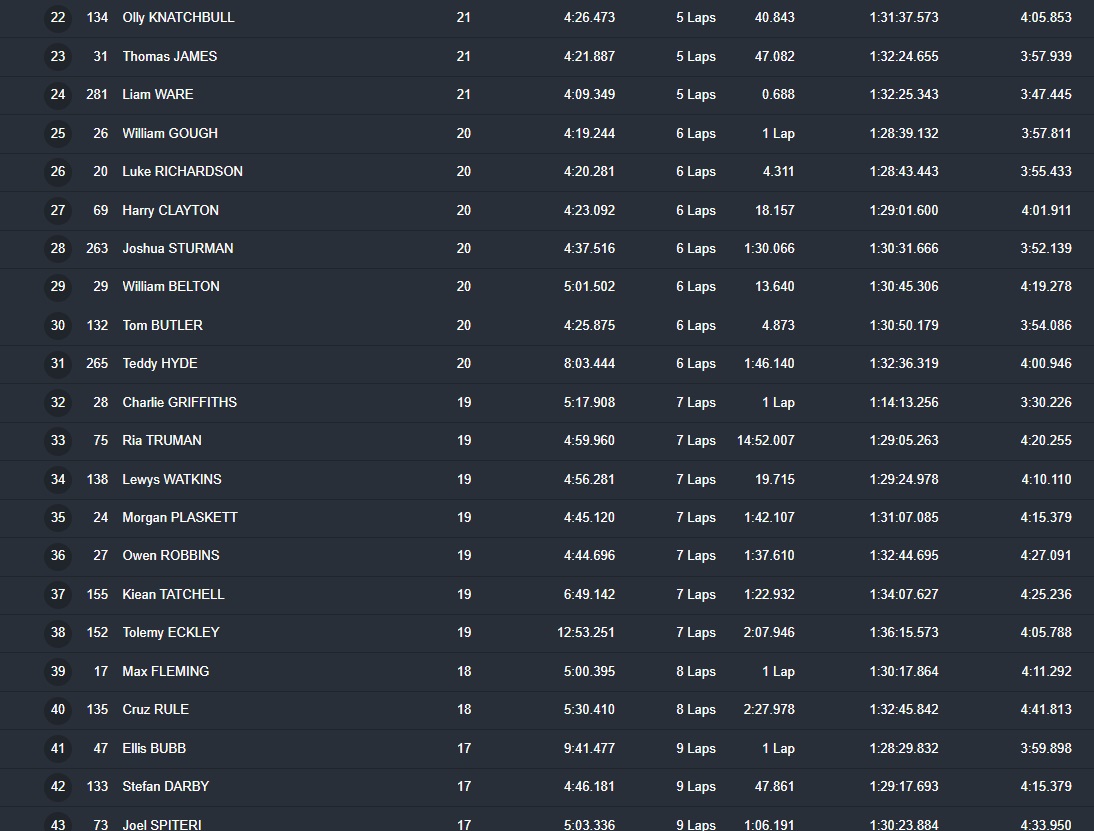Click Tolemy ECKLEY's name
Image resolution: width=1094 pixels, height=831 pixels.
171,632
